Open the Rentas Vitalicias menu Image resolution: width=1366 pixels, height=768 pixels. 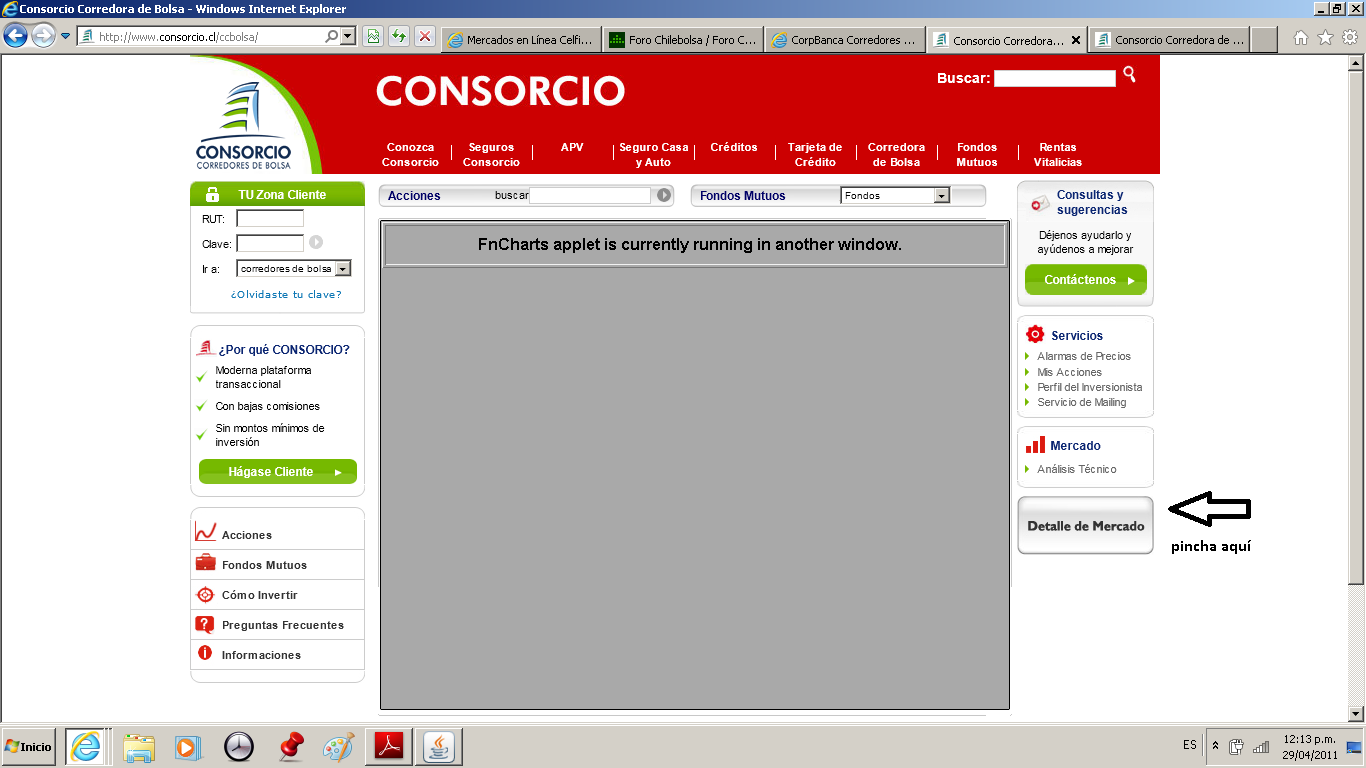pos(1058,155)
